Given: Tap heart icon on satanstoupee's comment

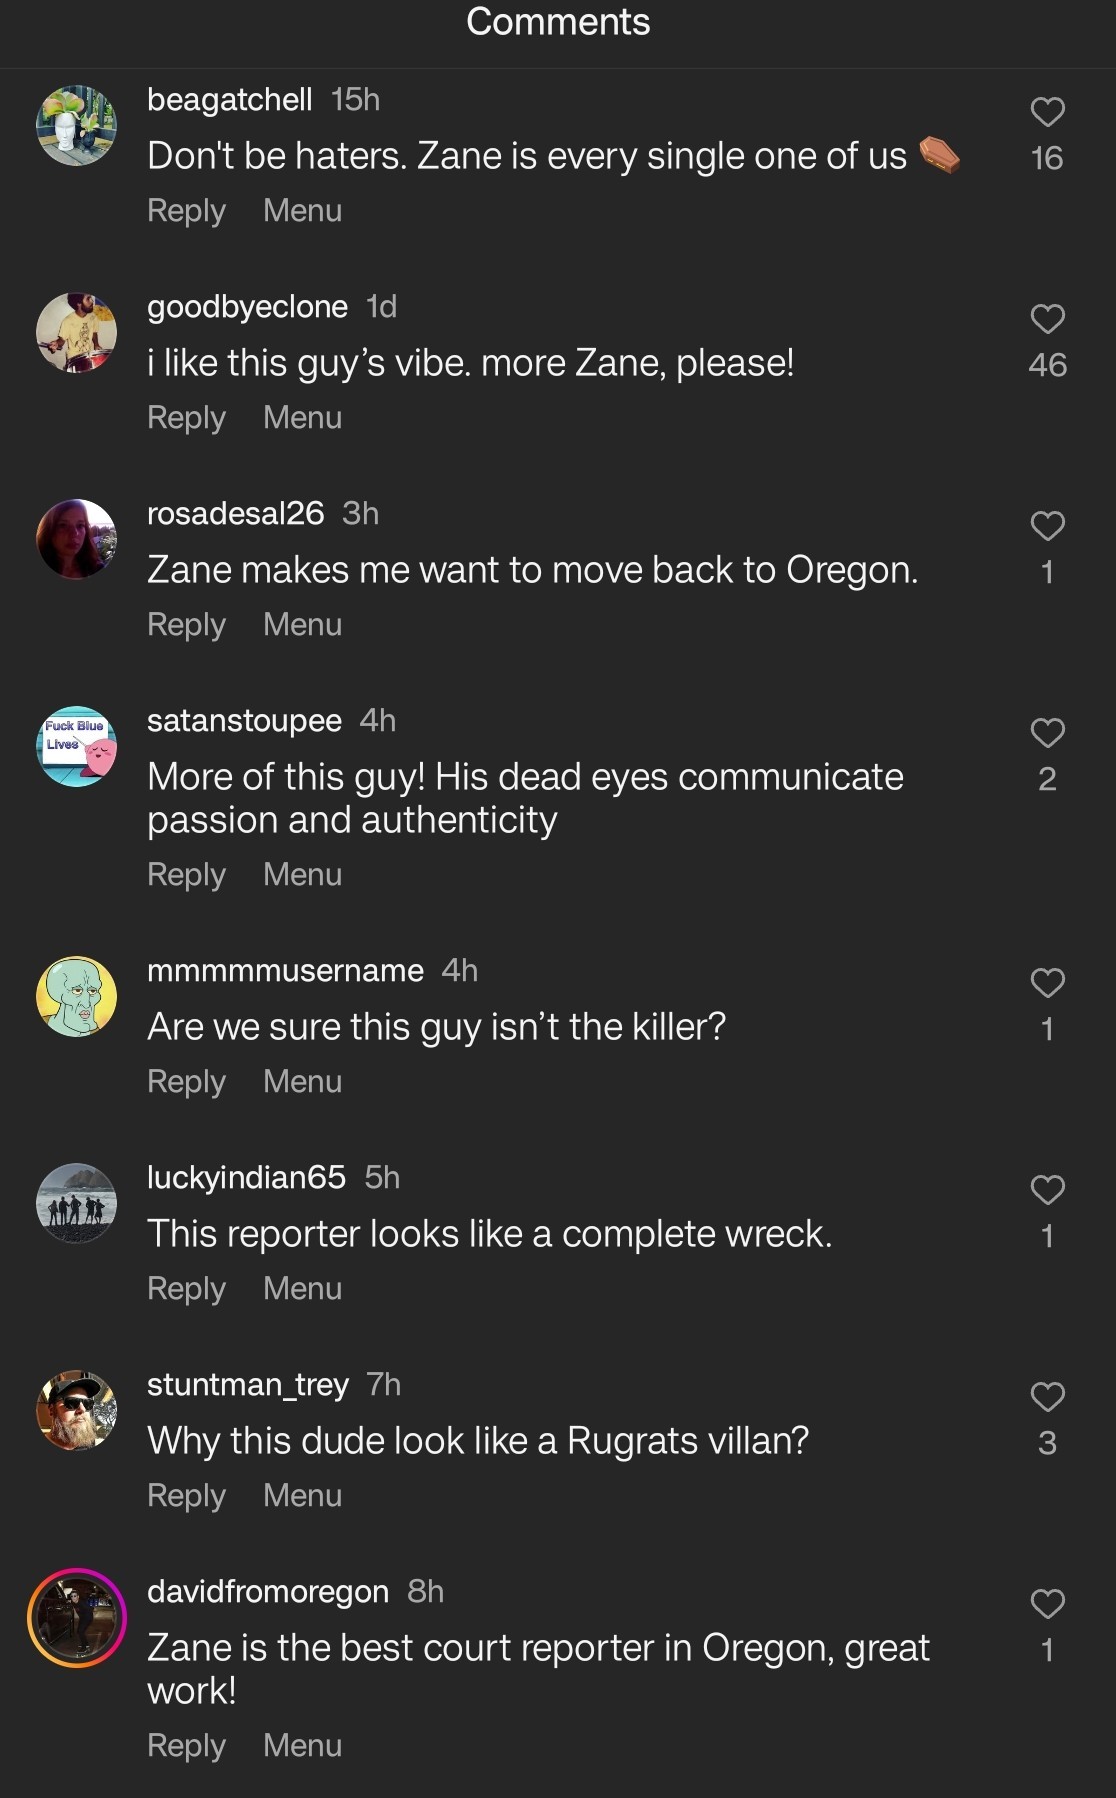Looking at the screenshot, I should click(x=1047, y=733).
